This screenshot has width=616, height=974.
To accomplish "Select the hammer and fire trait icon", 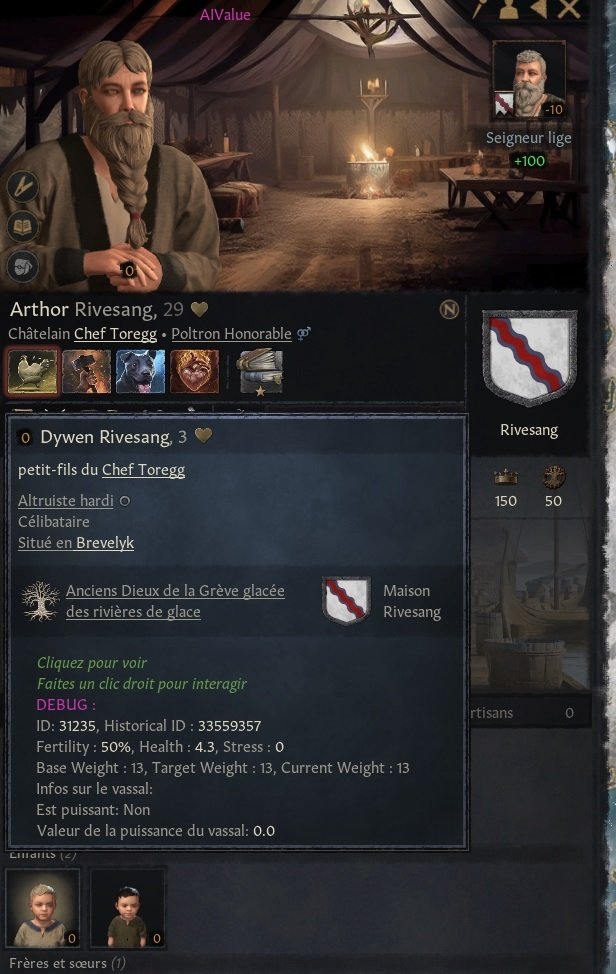I will (x=86, y=371).
